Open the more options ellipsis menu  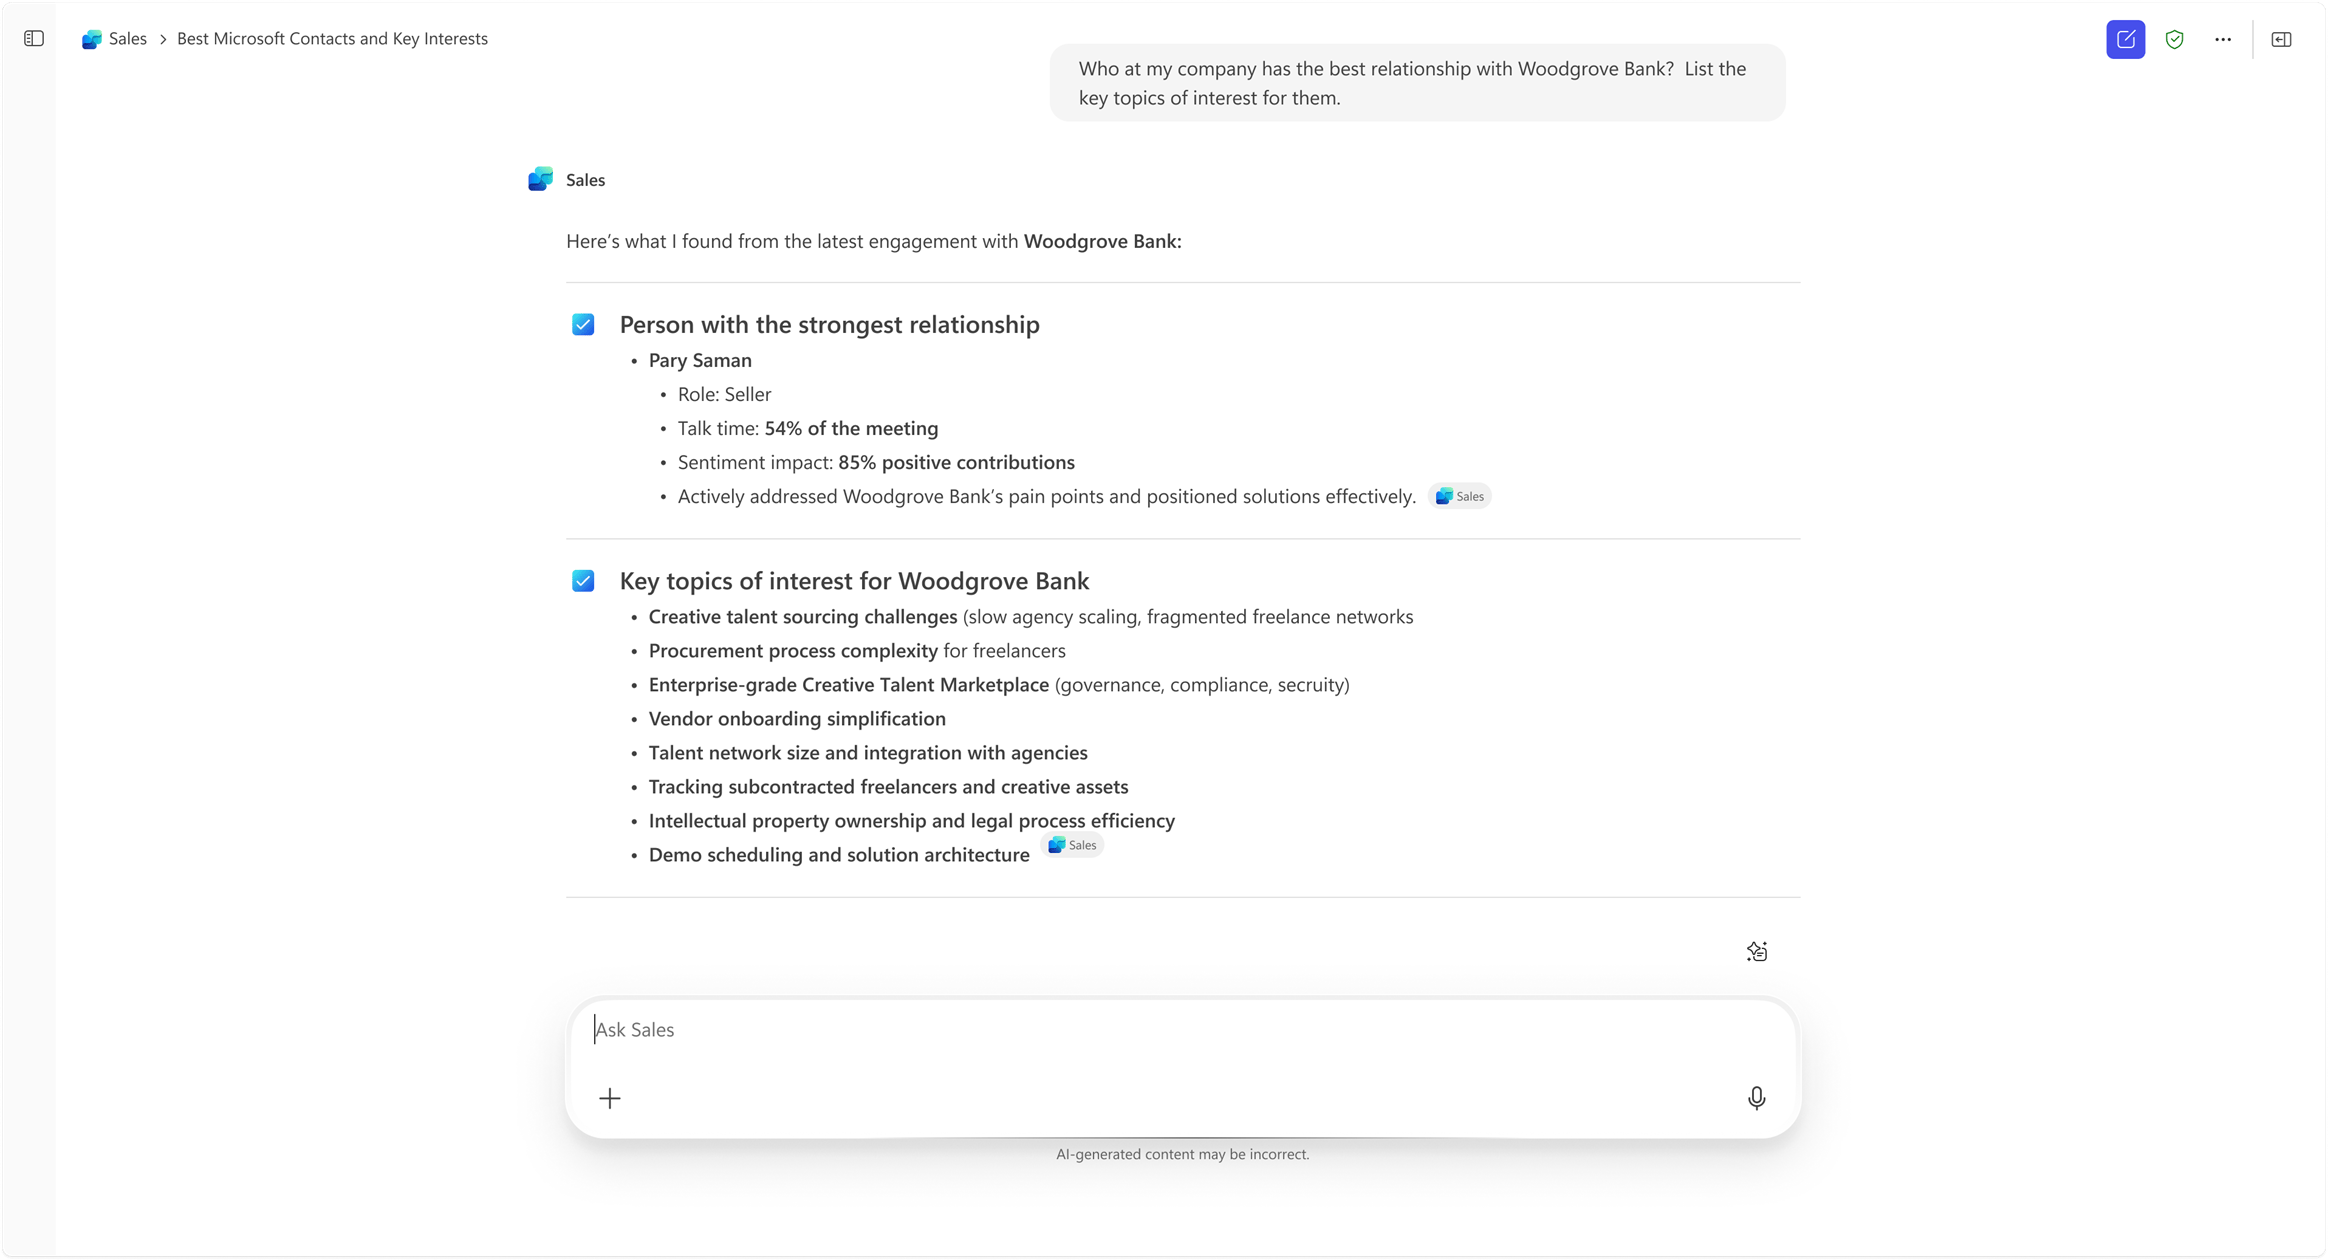pos(2221,39)
